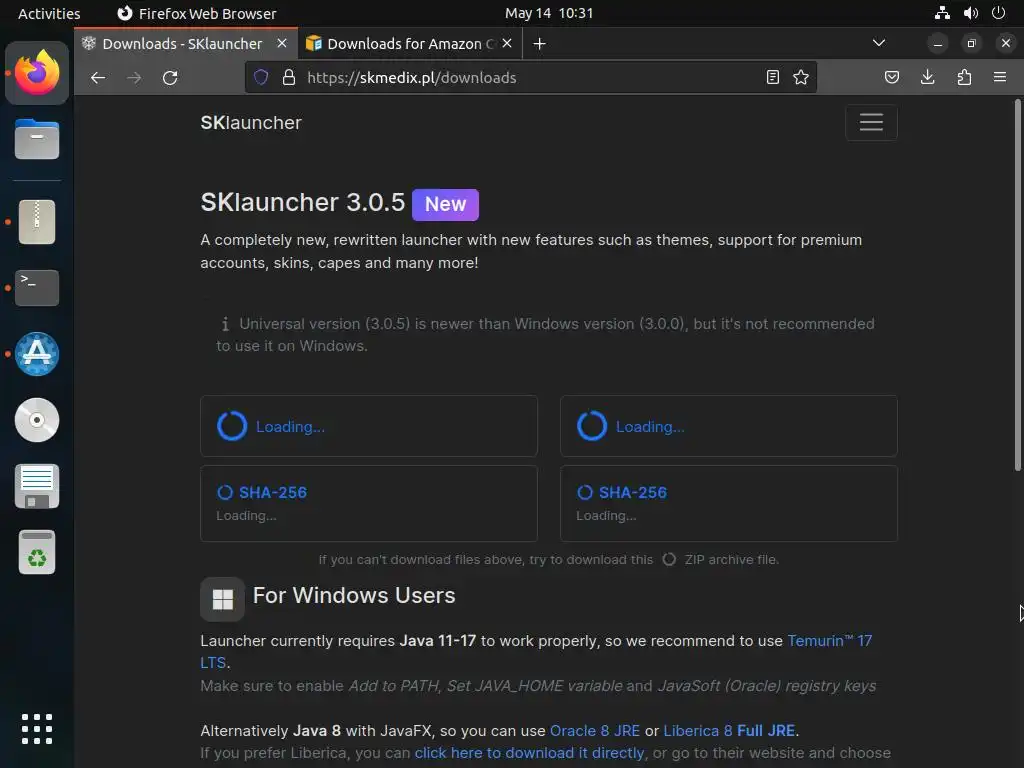This screenshot has width=1024, height=768.
Task: Open Archive Manager in the dock
Action: click(37, 222)
